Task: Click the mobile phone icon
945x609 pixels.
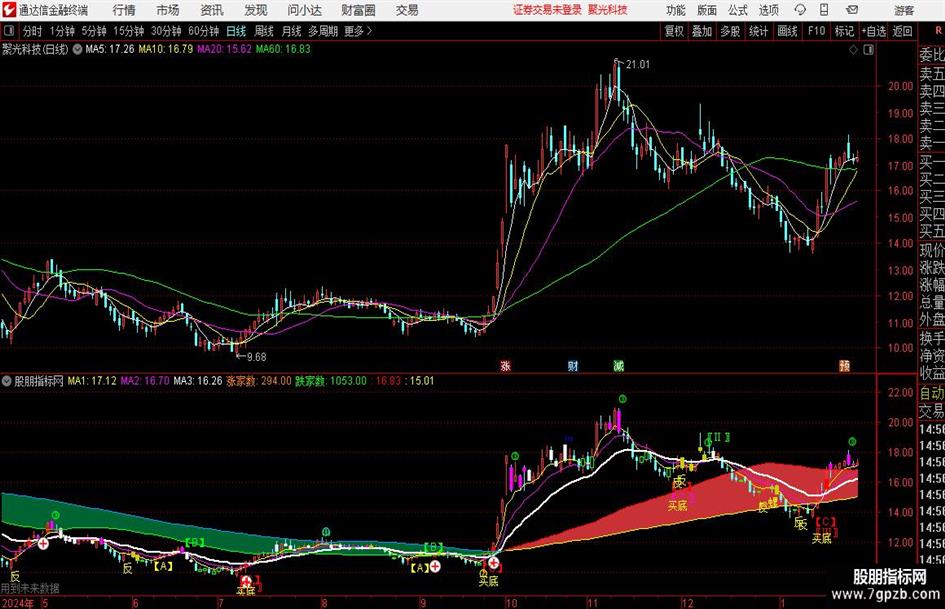Action: (x=824, y=10)
